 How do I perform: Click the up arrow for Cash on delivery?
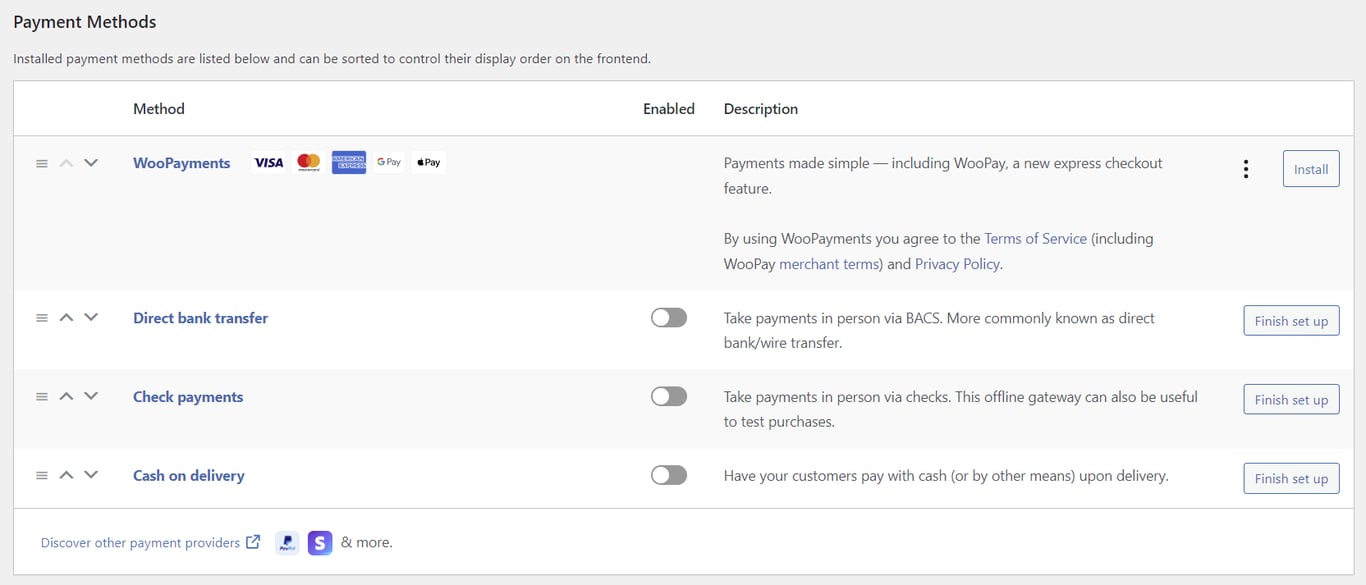(66, 475)
